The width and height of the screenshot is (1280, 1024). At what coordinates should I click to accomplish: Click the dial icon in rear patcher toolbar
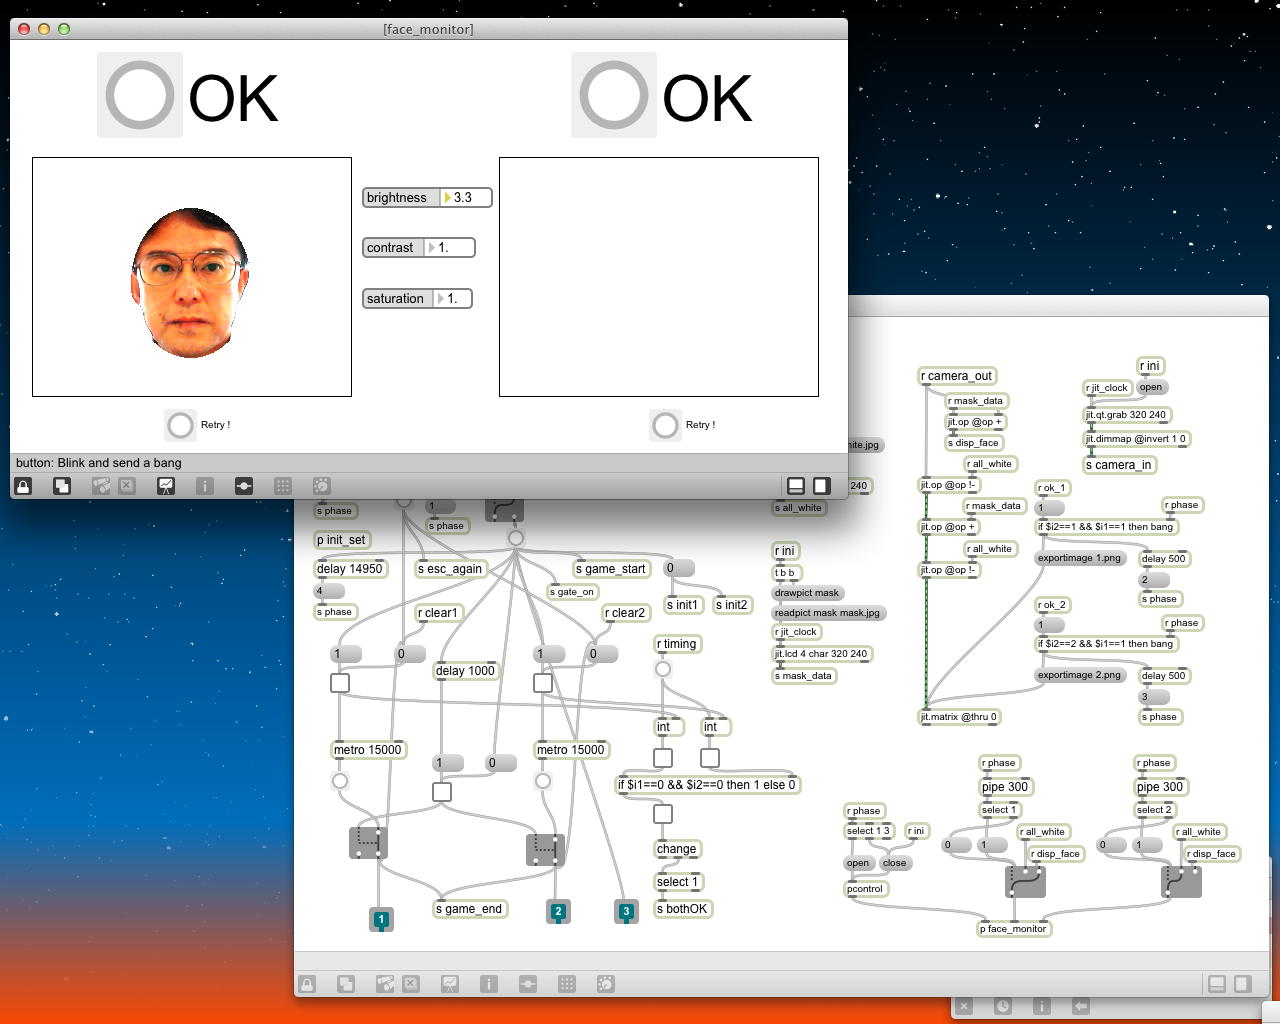pos(606,984)
